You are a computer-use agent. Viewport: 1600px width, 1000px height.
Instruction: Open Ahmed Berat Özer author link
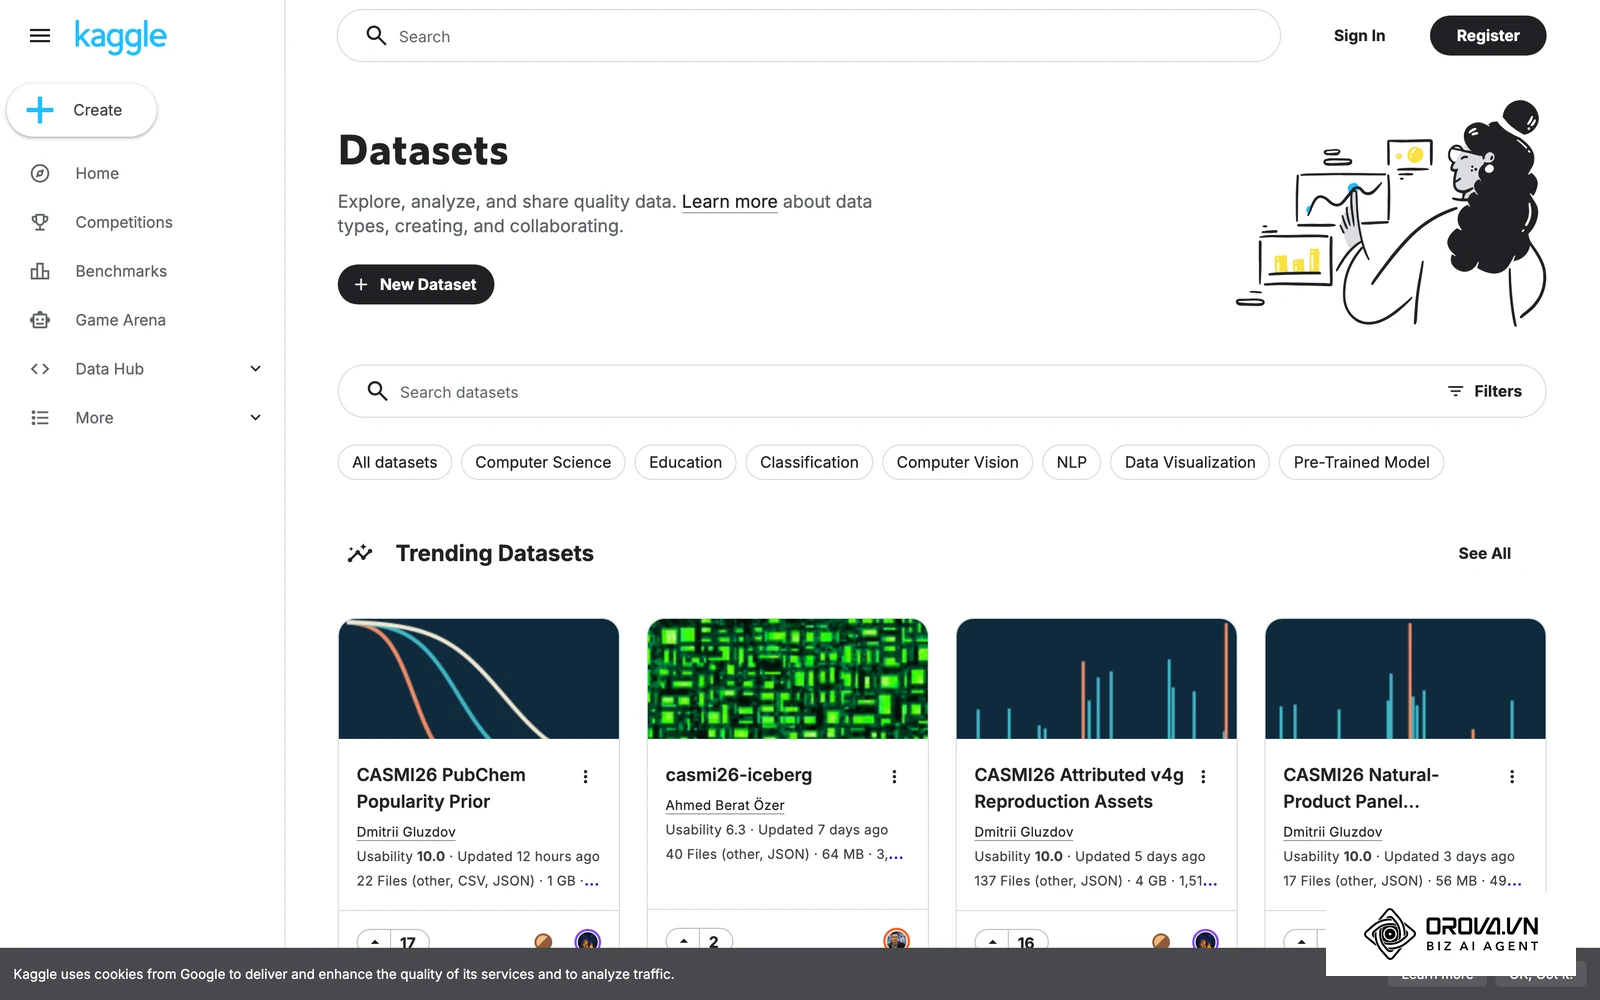725,805
